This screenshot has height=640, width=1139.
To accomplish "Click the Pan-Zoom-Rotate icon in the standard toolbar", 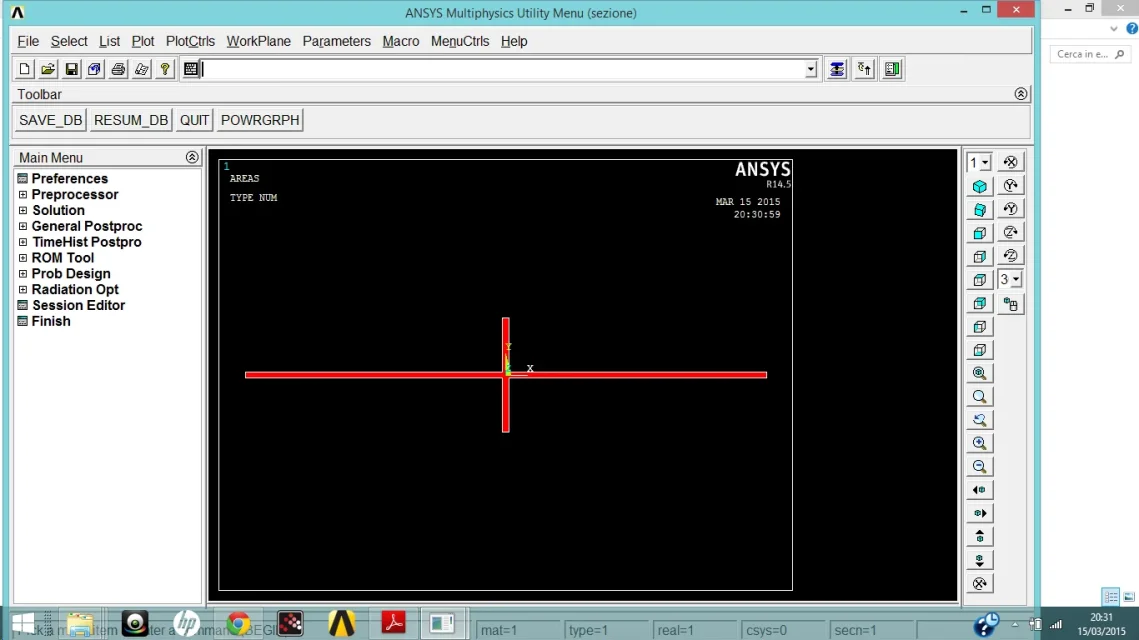I will [x=94, y=69].
